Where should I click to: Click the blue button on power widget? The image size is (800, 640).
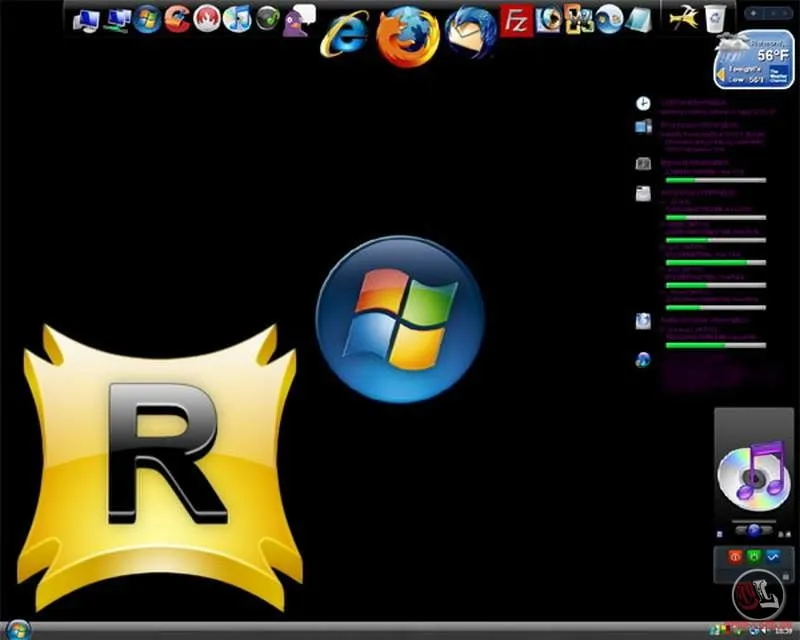773,556
